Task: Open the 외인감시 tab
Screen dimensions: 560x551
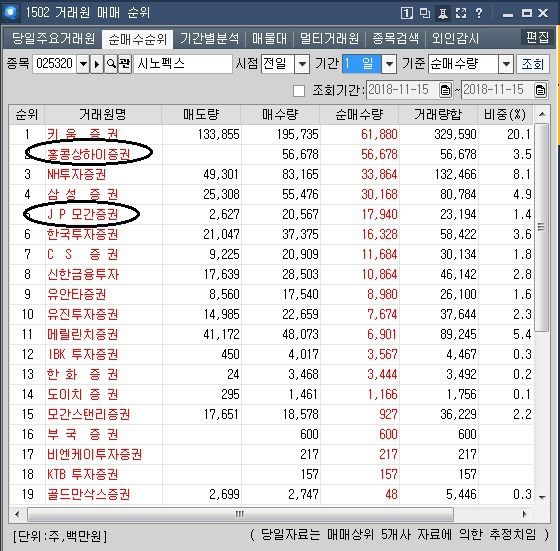Action: point(455,39)
